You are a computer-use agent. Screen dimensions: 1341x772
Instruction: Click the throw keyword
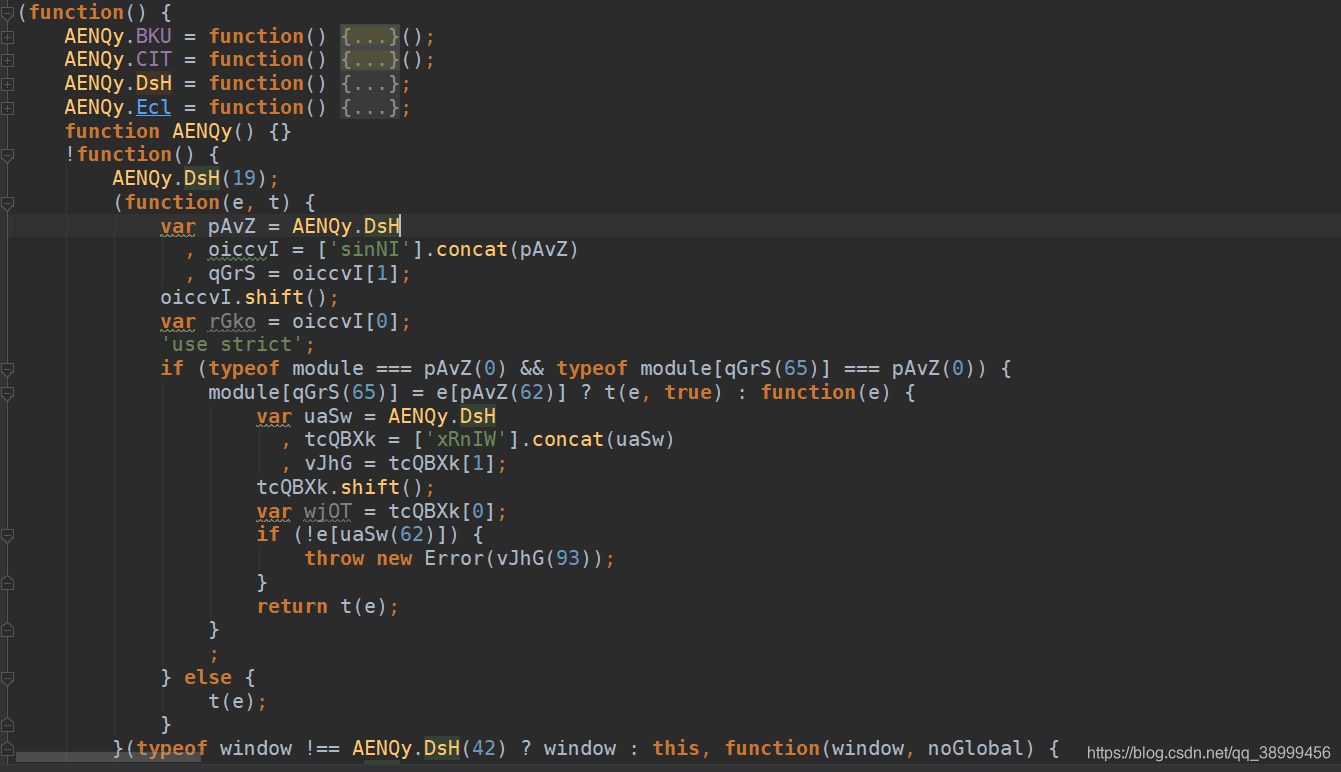pos(334,558)
